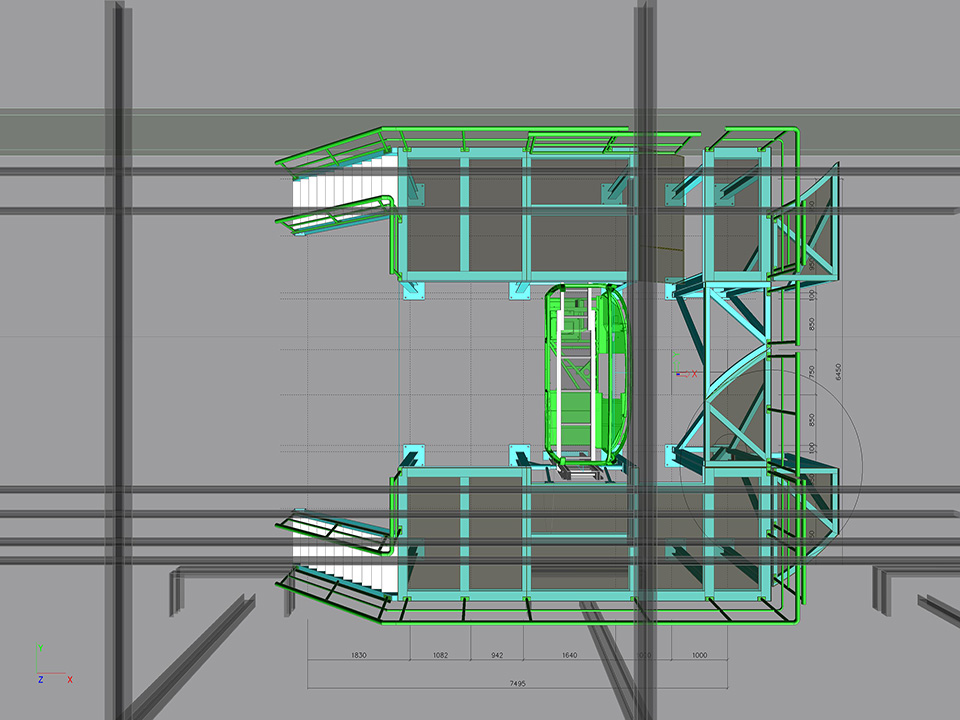Viewport: 960px width, 720px height.
Task: Click the 942 dimension label
Action: click(497, 655)
